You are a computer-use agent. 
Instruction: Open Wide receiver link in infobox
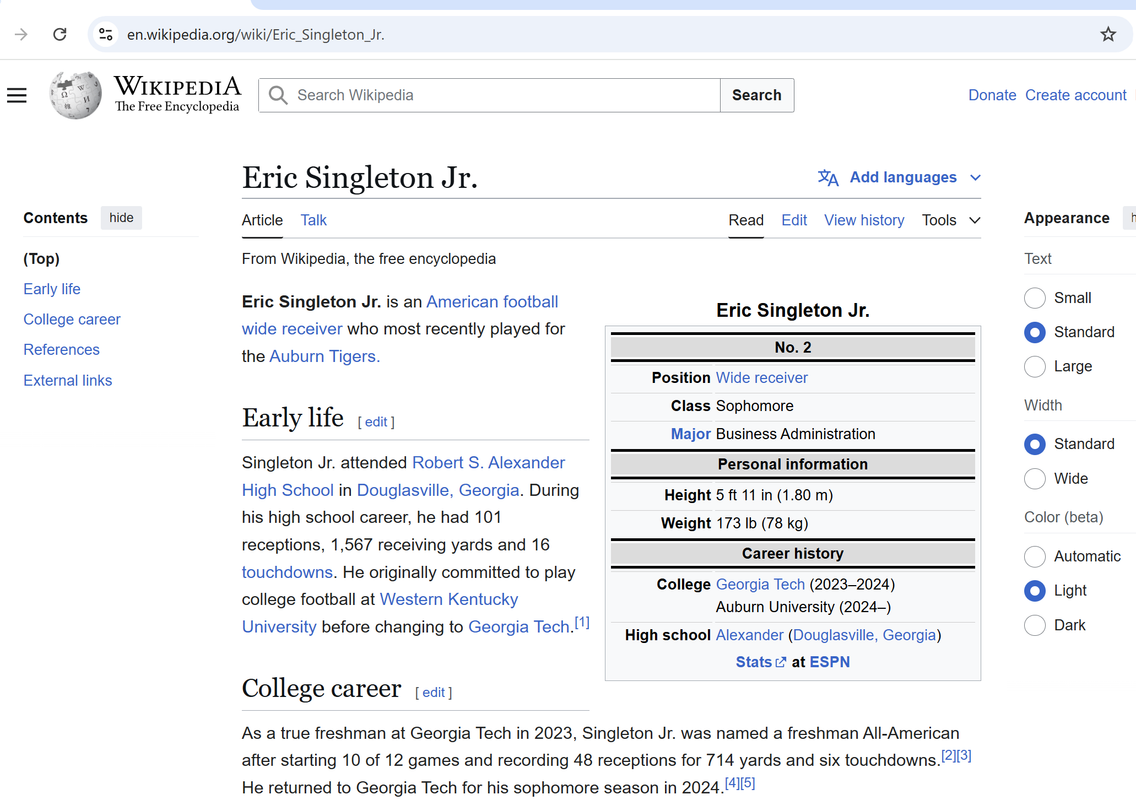(761, 378)
